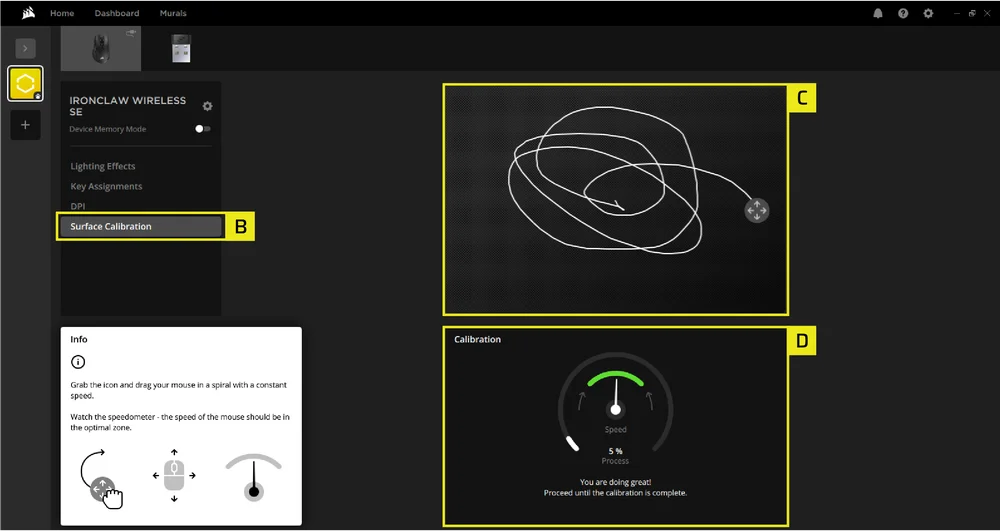1000x531 pixels.
Task: Select the Ironclaw mouse device thumbnail
Action: pyautogui.click(x=101, y=49)
